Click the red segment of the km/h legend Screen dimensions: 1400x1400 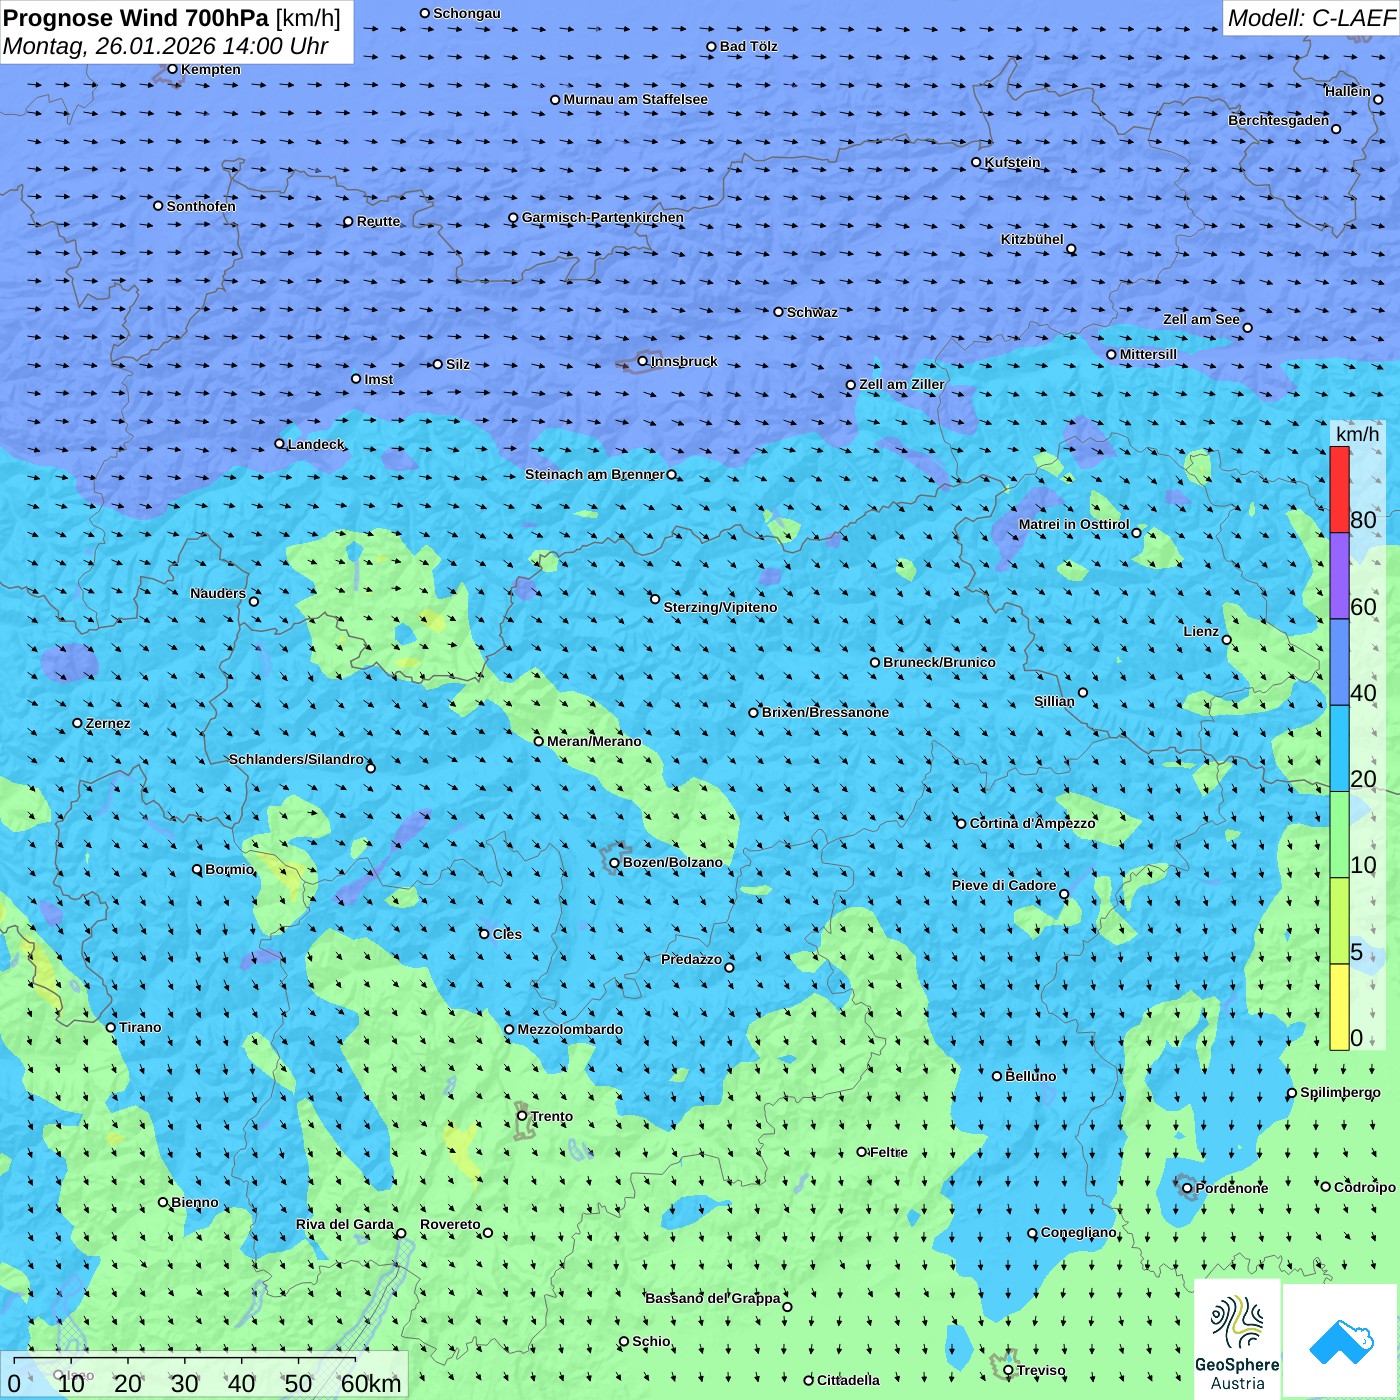click(1339, 490)
